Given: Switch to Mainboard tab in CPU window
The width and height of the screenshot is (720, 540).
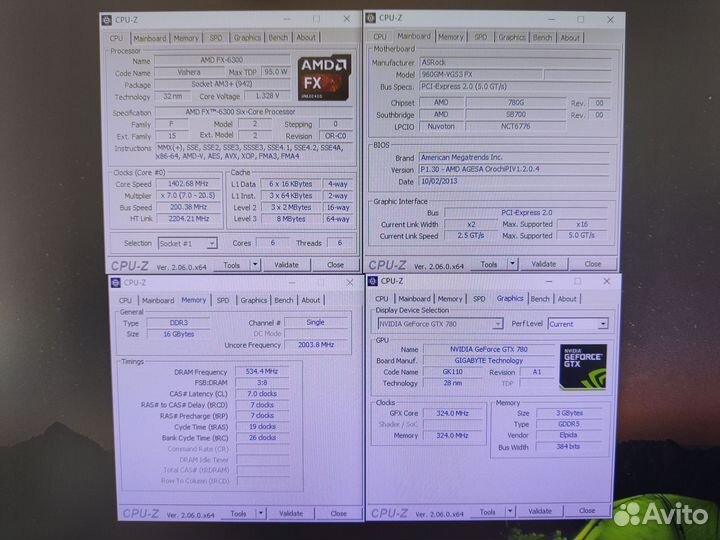Looking at the screenshot, I should (150, 38).
